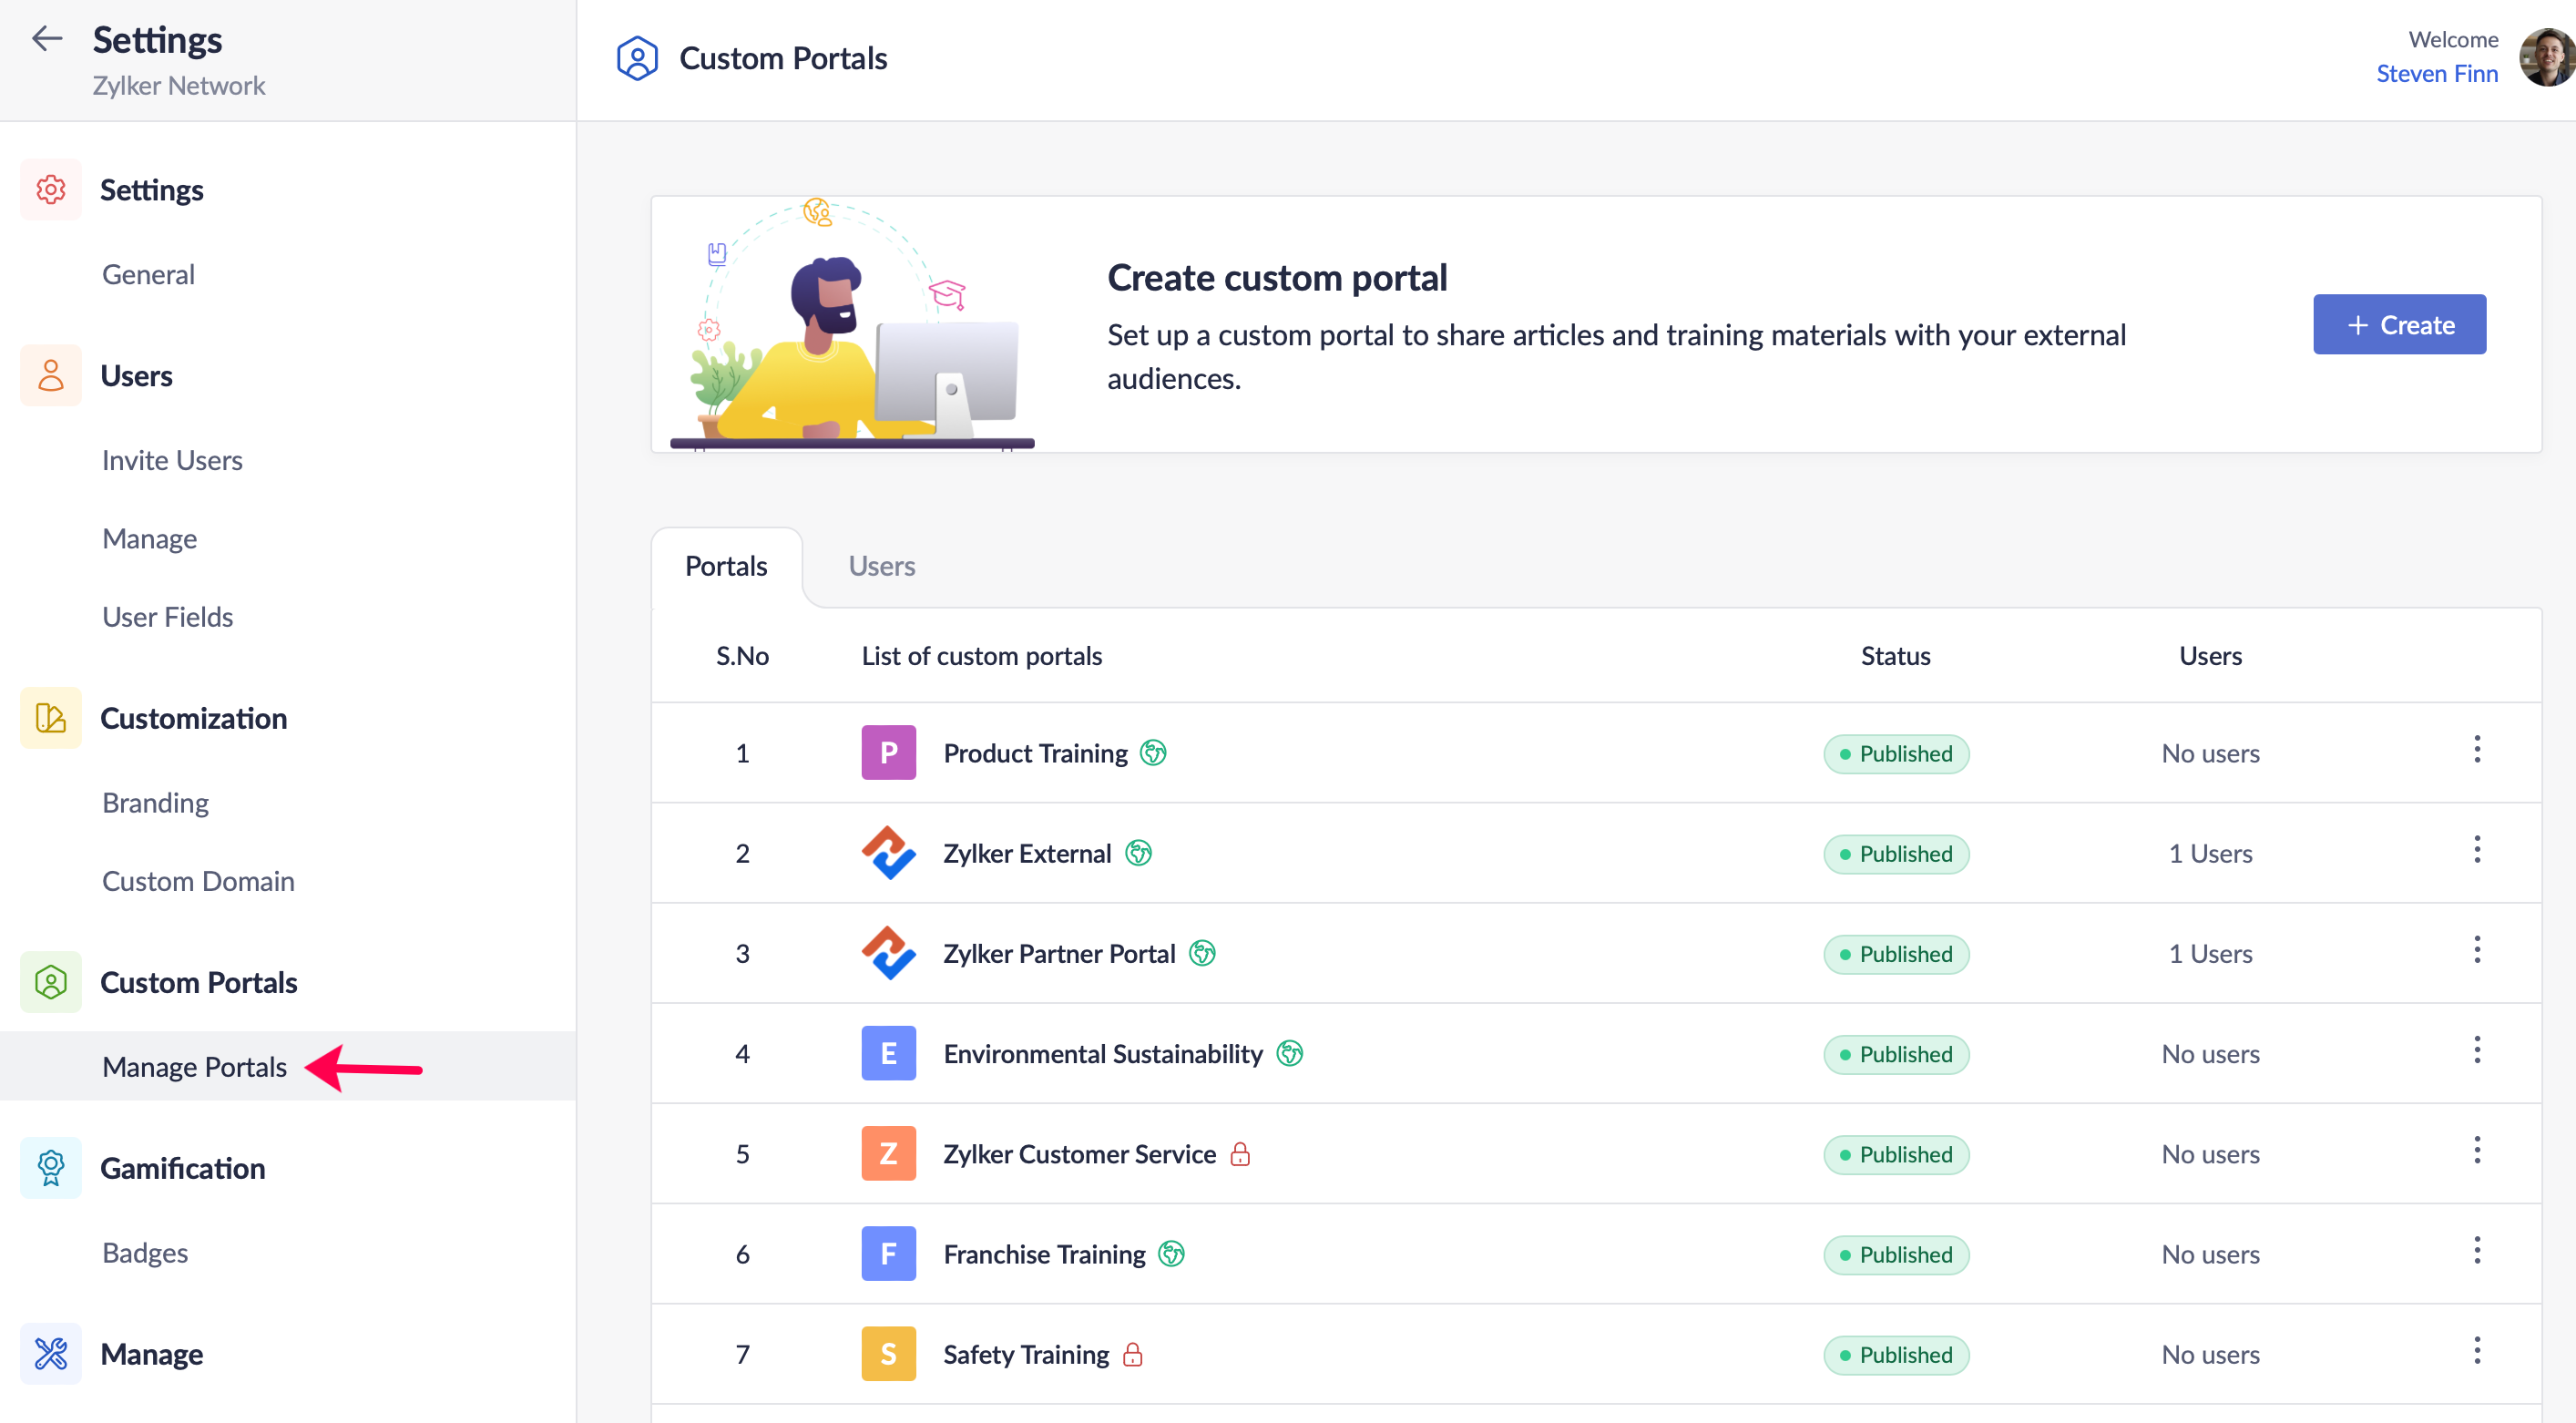Select the Portals tab
Image resolution: width=2576 pixels, height=1423 pixels.
pyautogui.click(x=726, y=566)
